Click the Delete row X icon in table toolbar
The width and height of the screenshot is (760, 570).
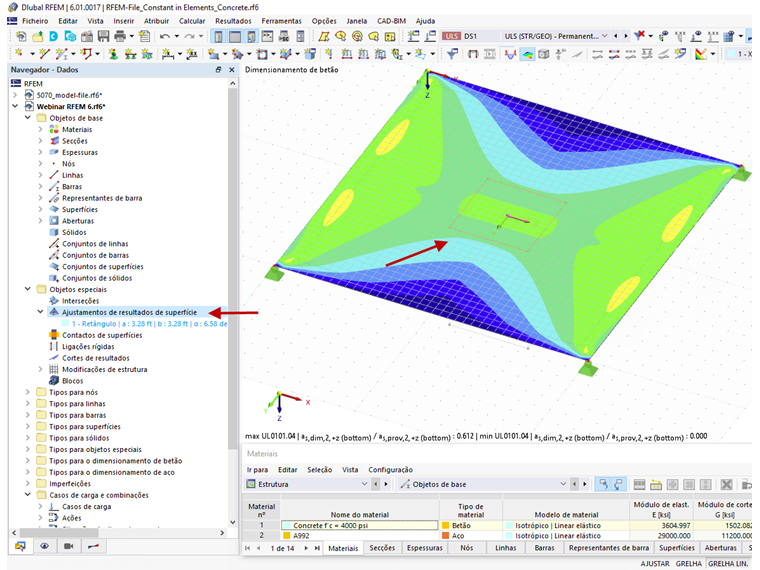tap(726, 484)
